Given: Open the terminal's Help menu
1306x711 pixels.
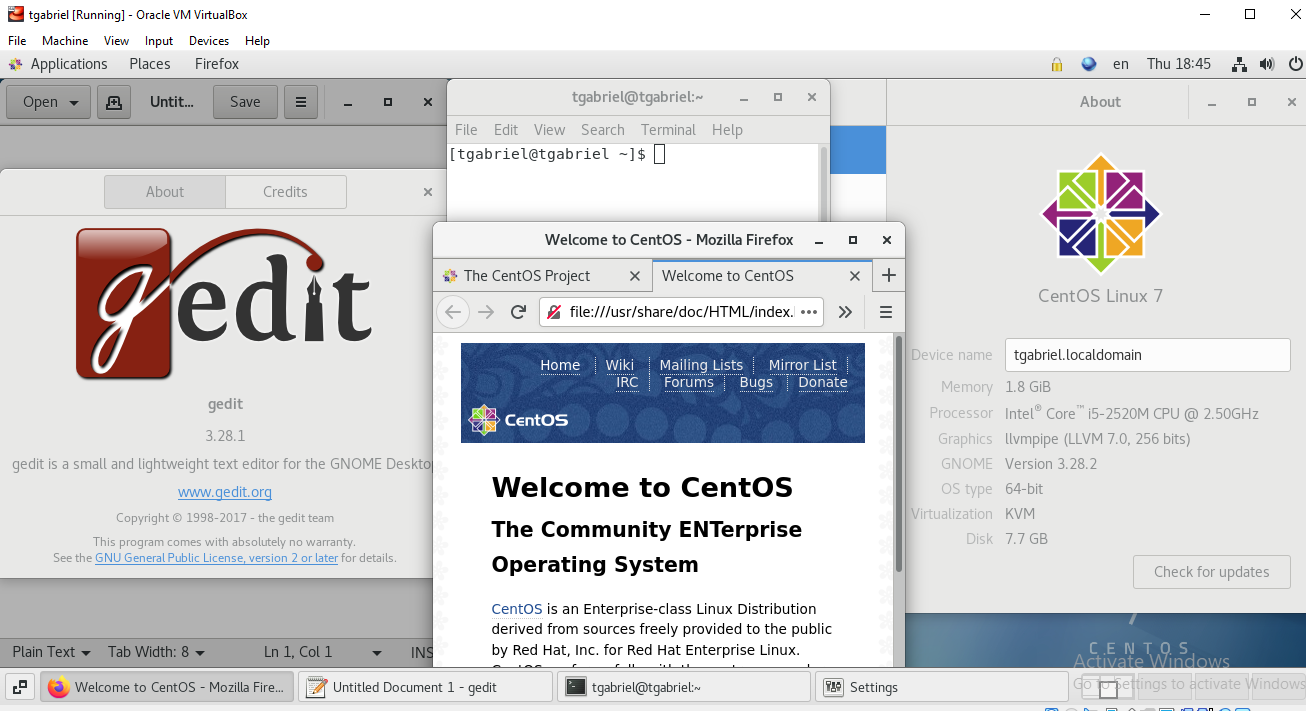Looking at the screenshot, I should (x=727, y=130).
